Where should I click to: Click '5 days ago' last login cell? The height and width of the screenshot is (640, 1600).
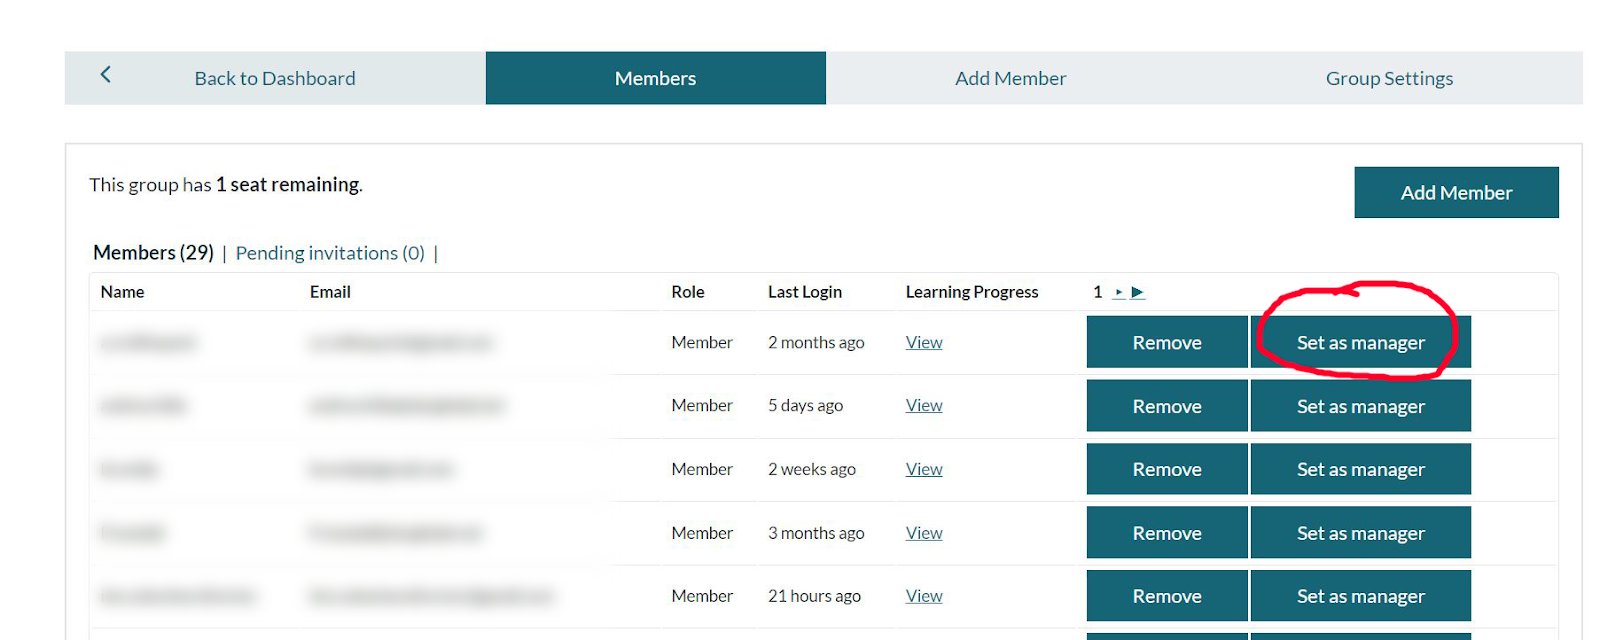[x=805, y=405]
